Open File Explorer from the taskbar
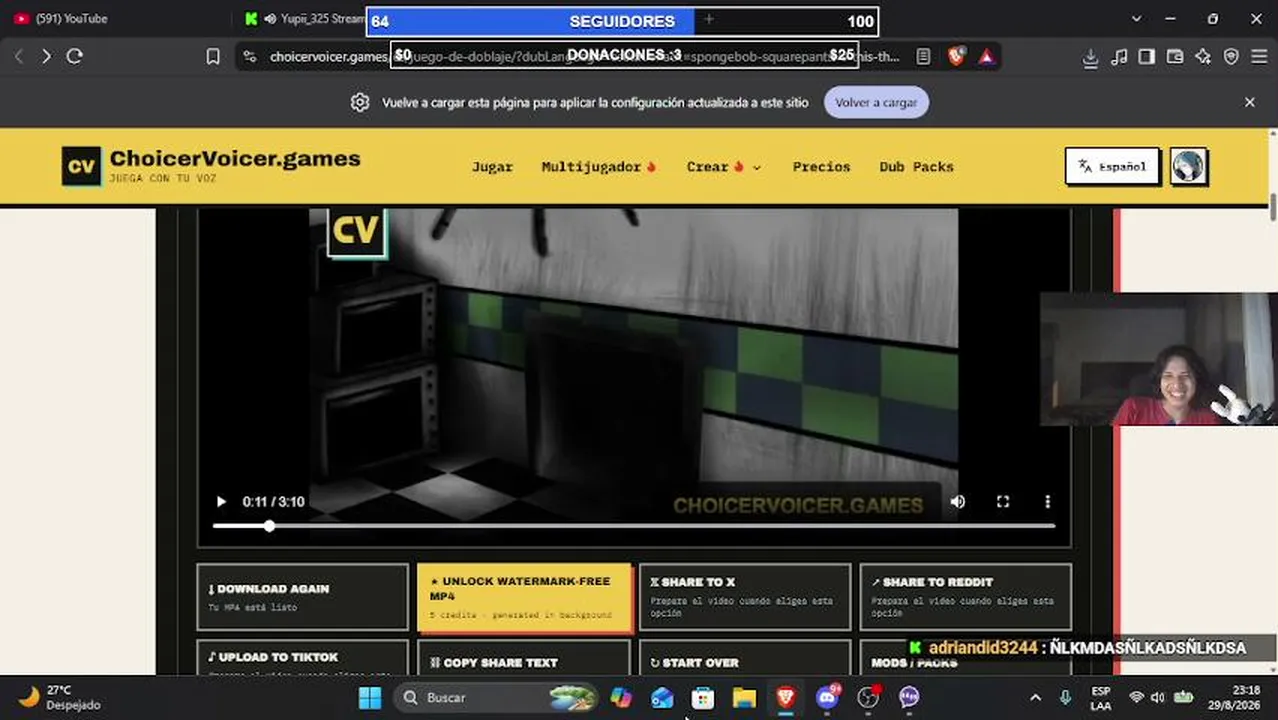The height and width of the screenshot is (720, 1278). (744, 697)
